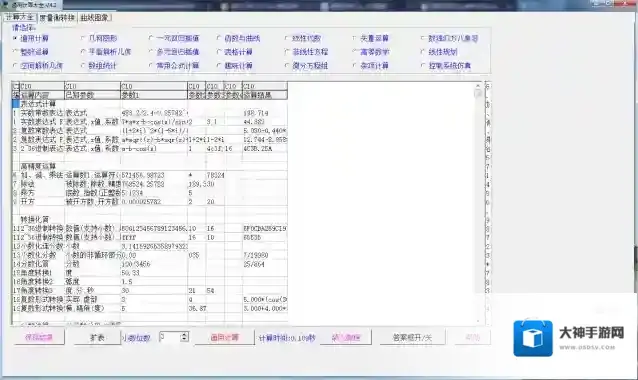Click the 运算内容 column header
Screen dimensions: 638x380
(x=42, y=95)
